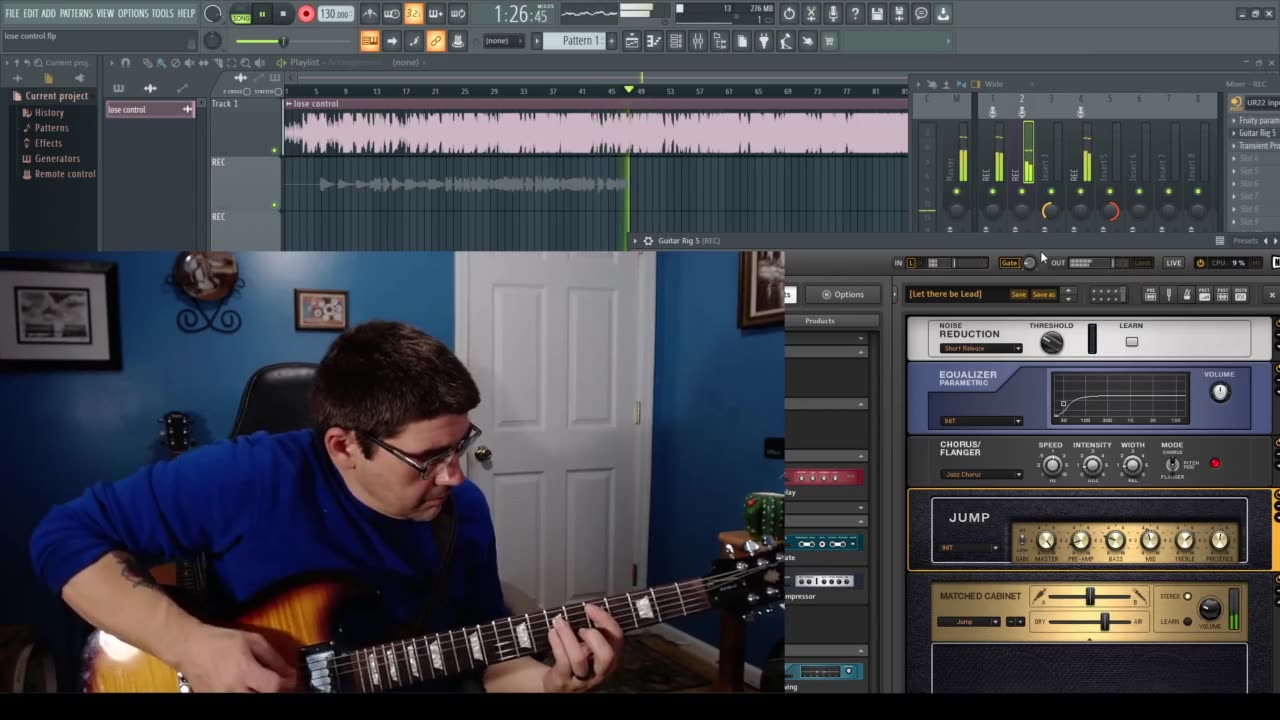Open the EDIT menu
Screen dimensions: 1280x720
tap(31, 13)
